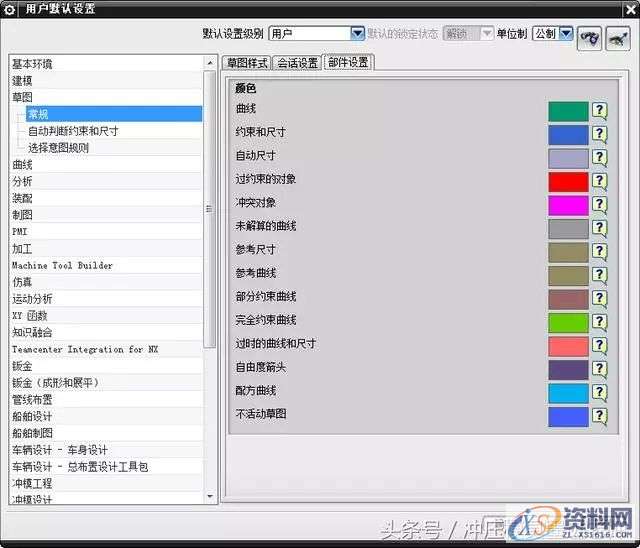Screen dimensions: 640x548
Task: Open help for 参考曲线 color
Action: click(599, 275)
